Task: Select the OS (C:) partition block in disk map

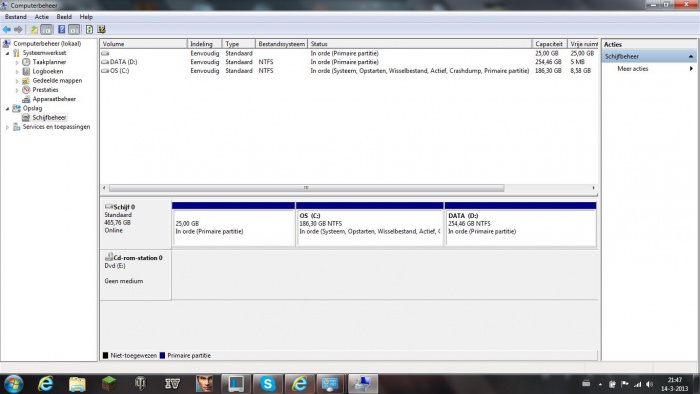Action: point(370,224)
